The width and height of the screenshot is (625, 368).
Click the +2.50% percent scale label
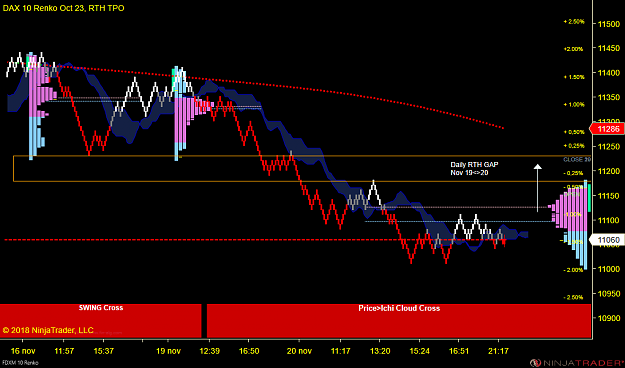click(574, 22)
